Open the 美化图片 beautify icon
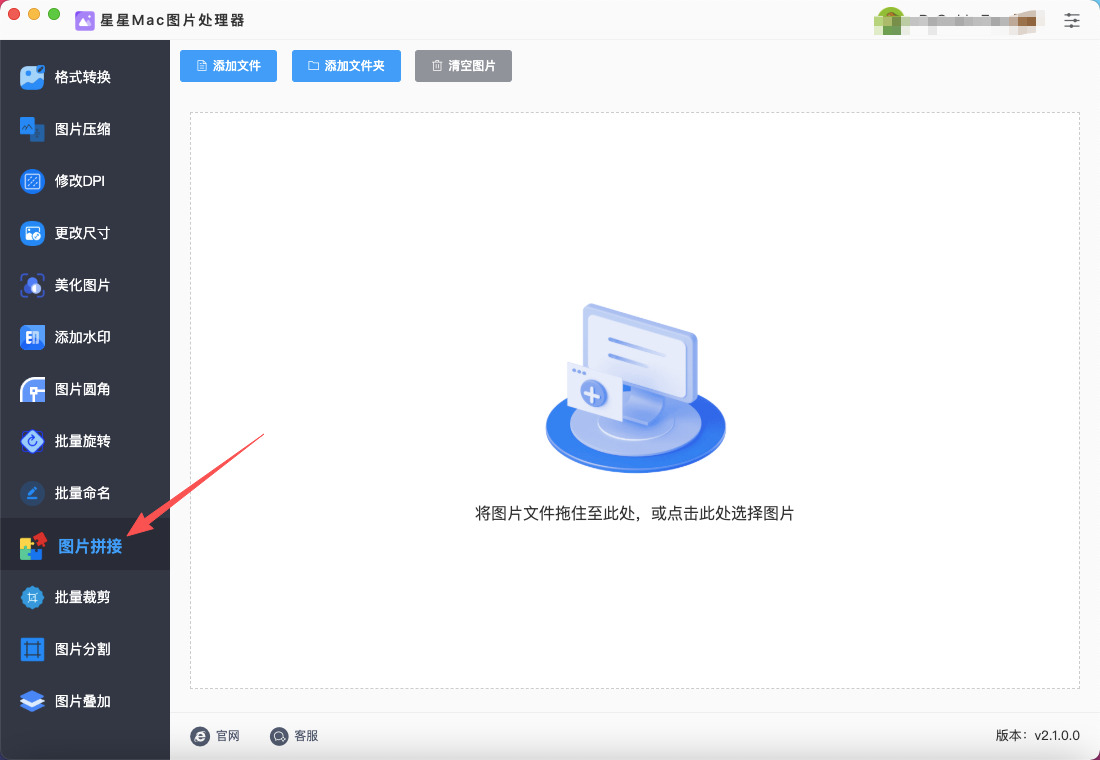The width and height of the screenshot is (1100, 760). pyautogui.click(x=32, y=285)
